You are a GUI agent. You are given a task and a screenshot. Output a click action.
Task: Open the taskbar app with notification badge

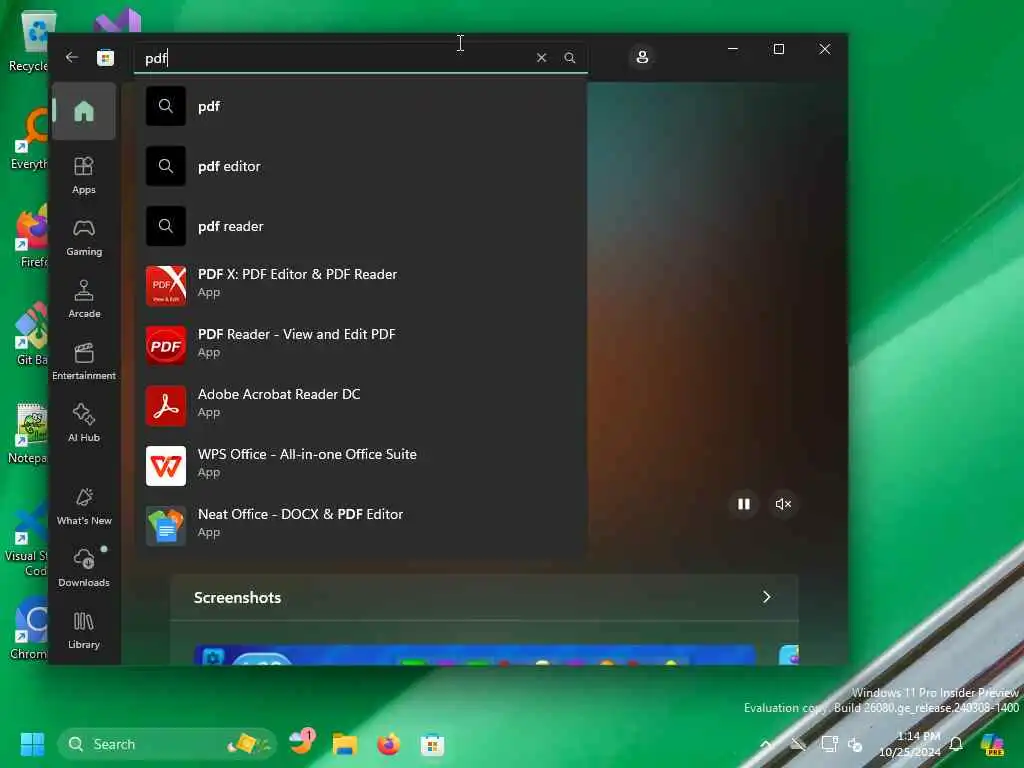(x=302, y=743)
